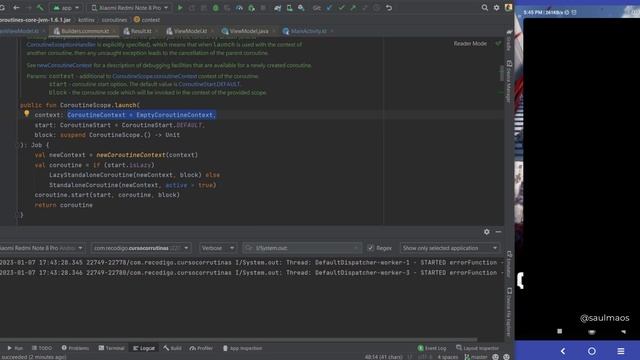The height and width of the screenshot is (360, 640).
Task: Open Search Everywhere magnifier icon
Action: click(484, 8)
